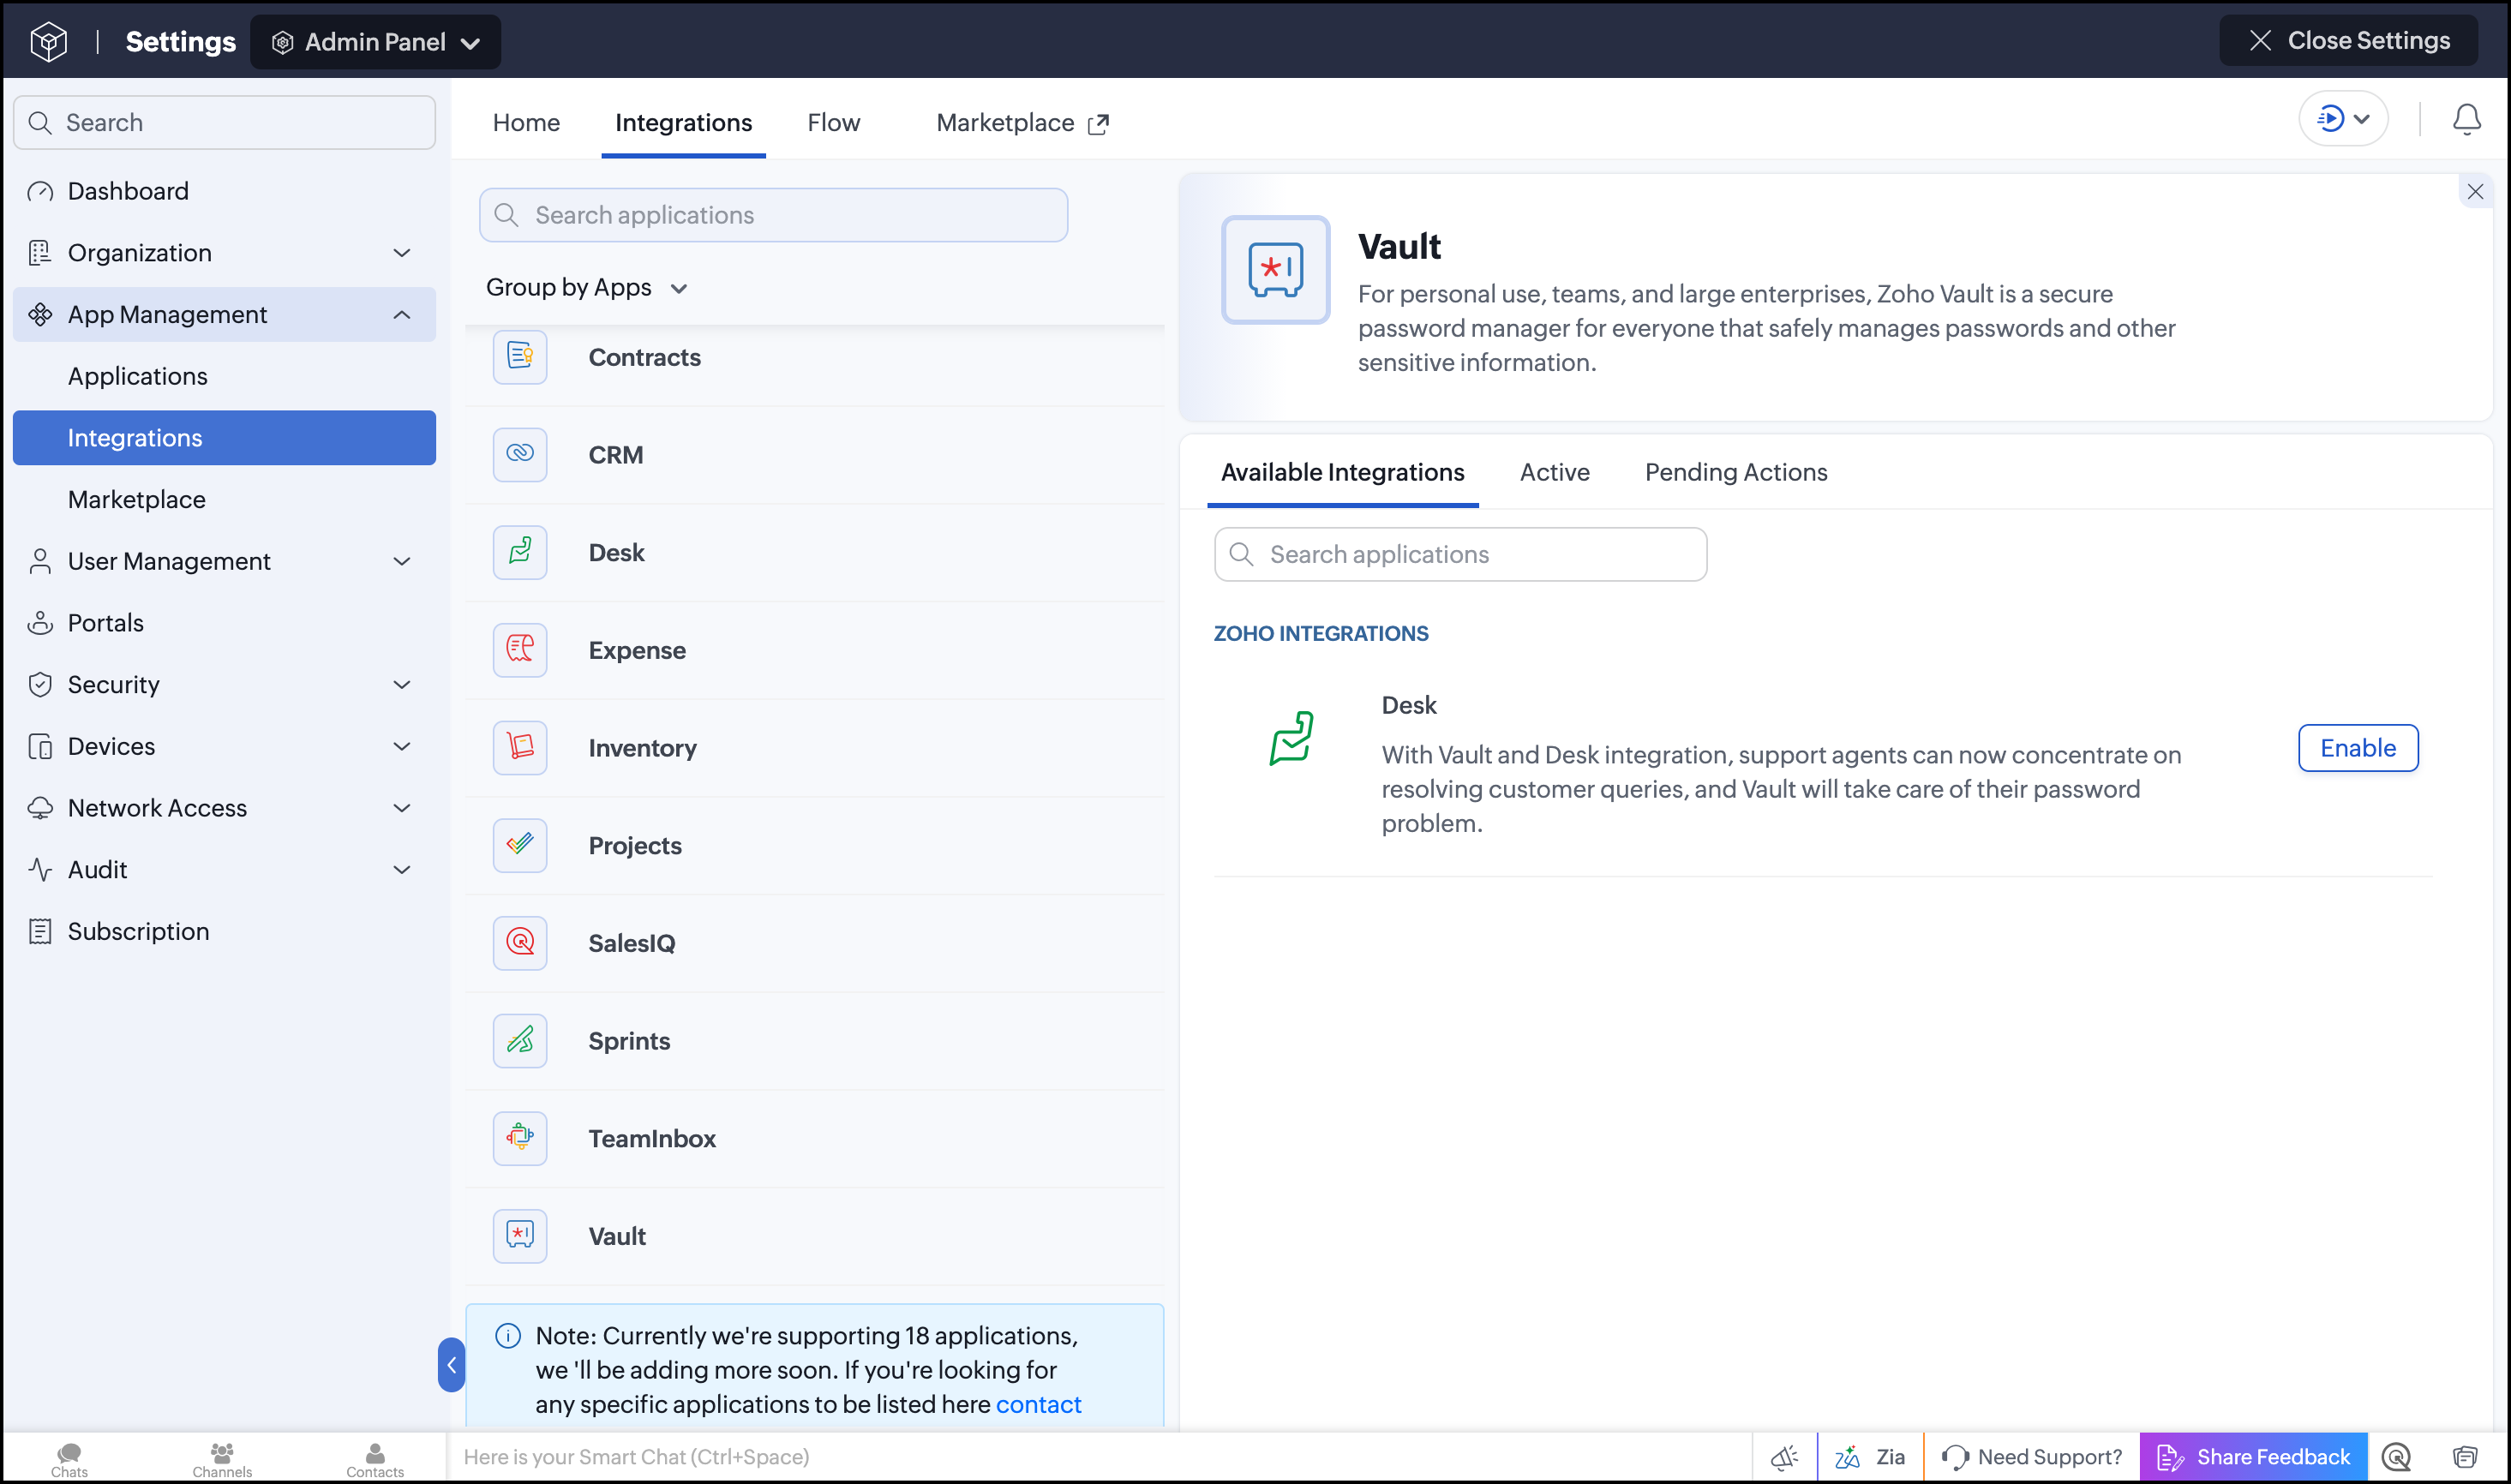Select Integrations in the left sidebar

point(224,438)
